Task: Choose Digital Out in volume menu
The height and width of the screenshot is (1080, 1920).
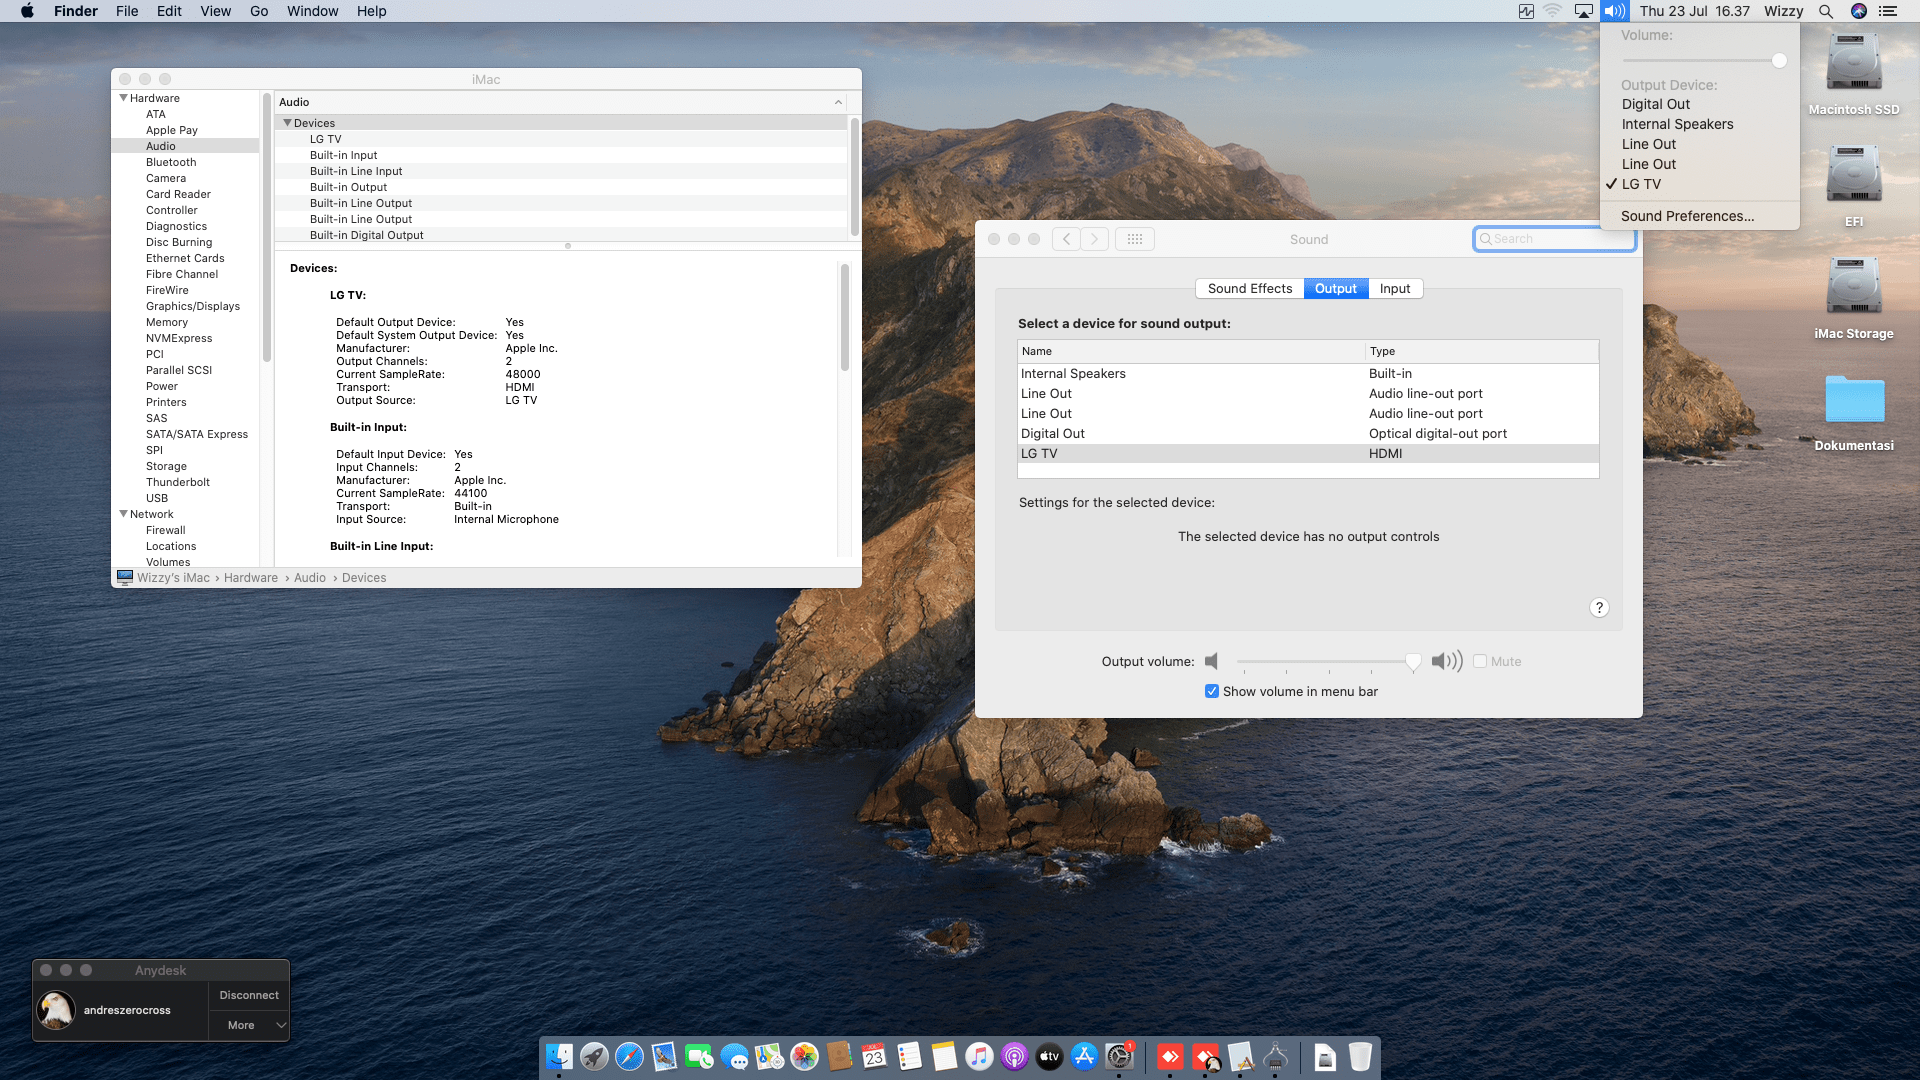Action: [1700, 104]
